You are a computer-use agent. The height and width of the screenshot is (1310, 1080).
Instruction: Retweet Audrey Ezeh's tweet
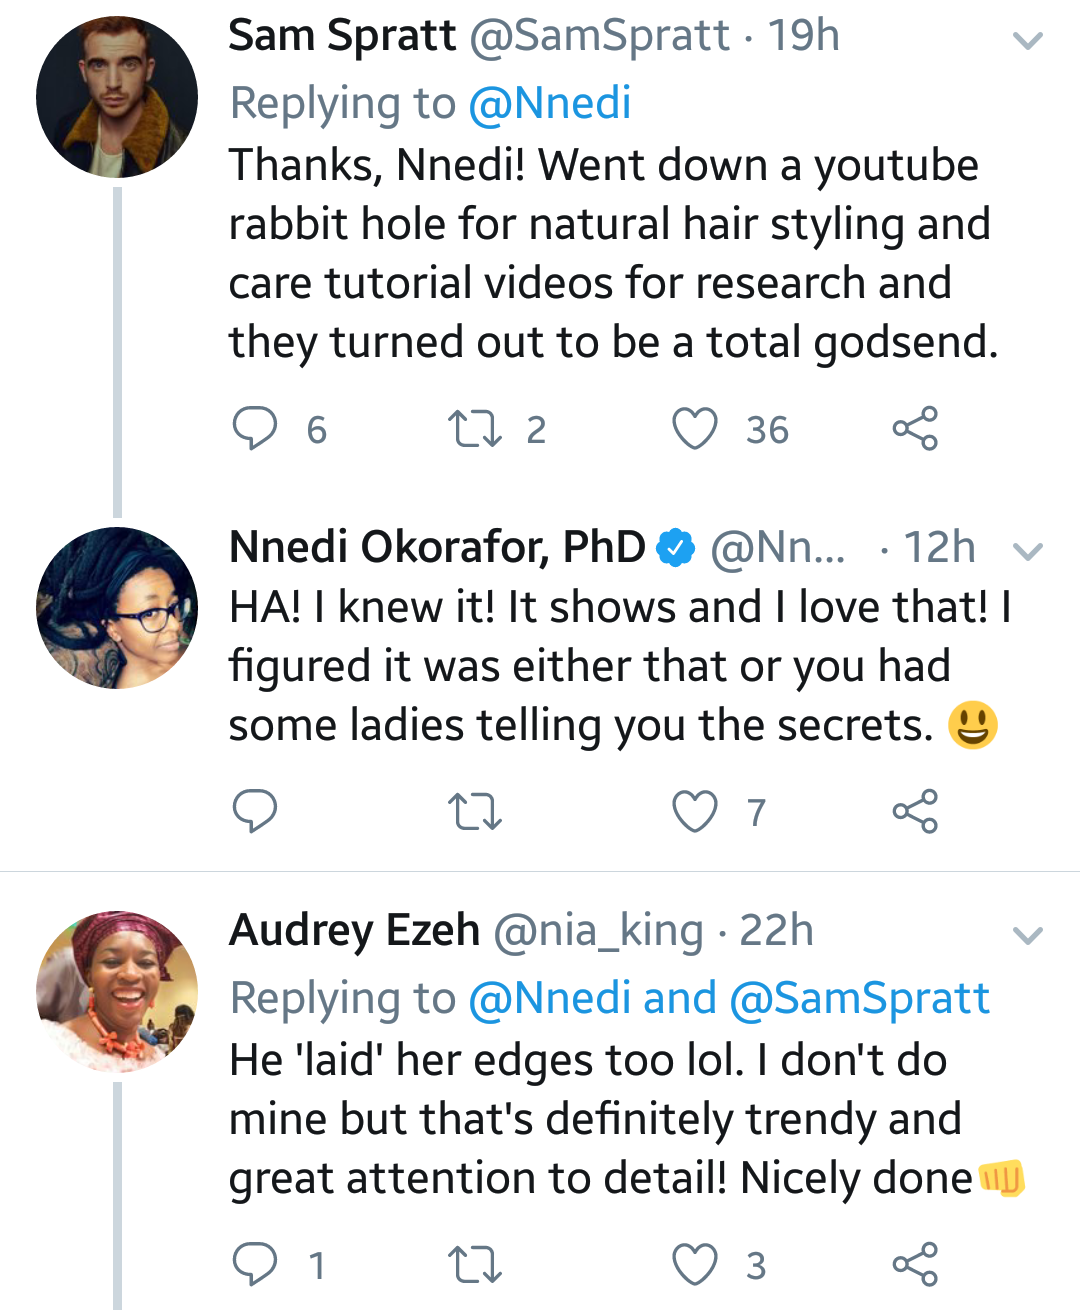click(475, 1265)
